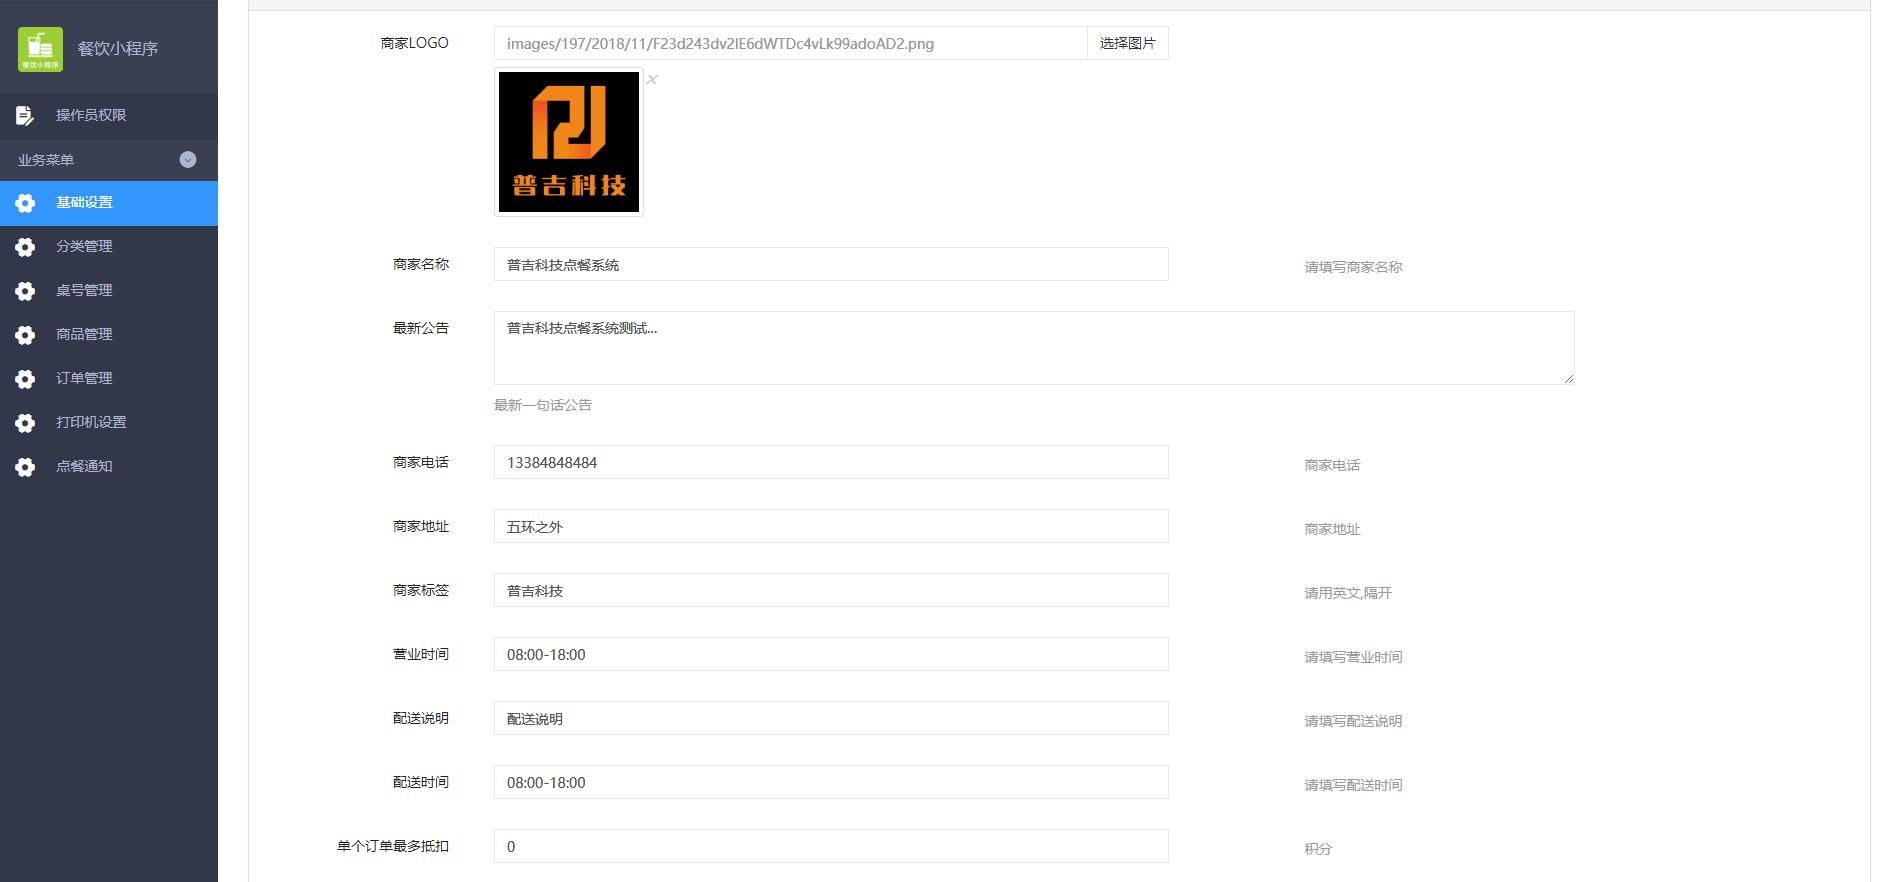This screenshot has width=1880, height=882.
Task: Open 订单管理 in the sidebar
Action: [x=109, y=379]
